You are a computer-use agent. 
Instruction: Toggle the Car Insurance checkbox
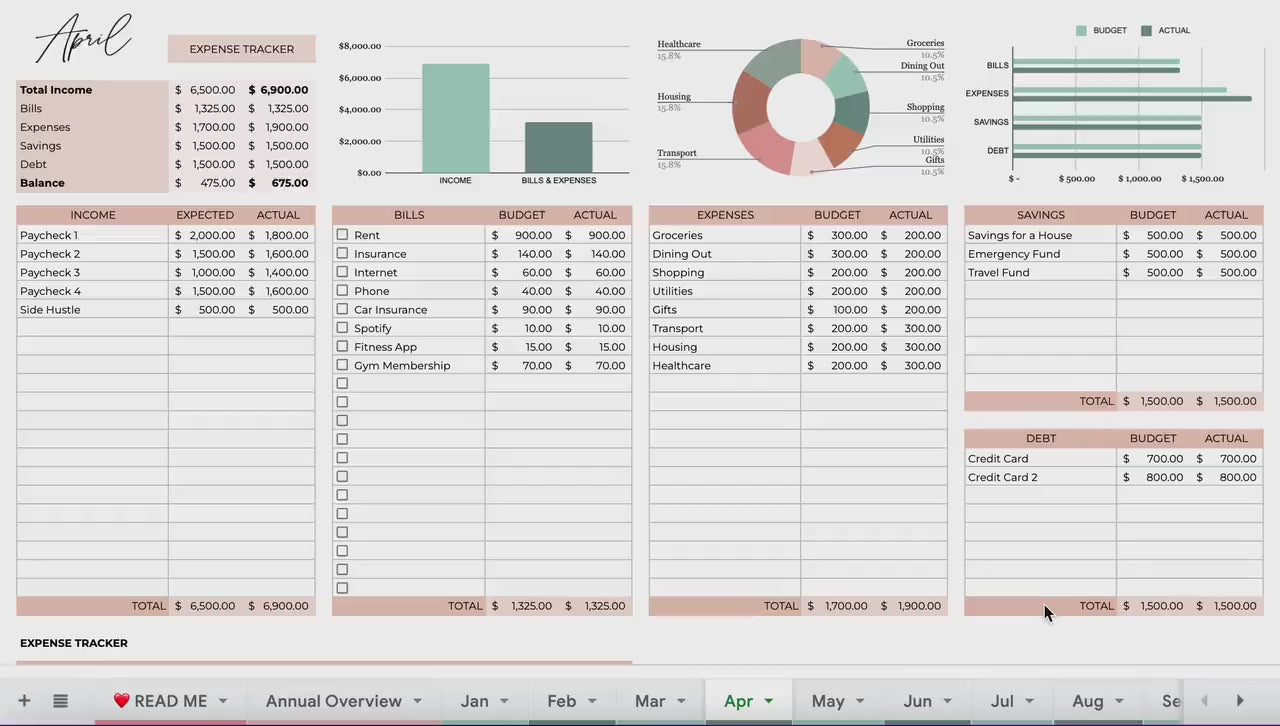tap(342, 309)
